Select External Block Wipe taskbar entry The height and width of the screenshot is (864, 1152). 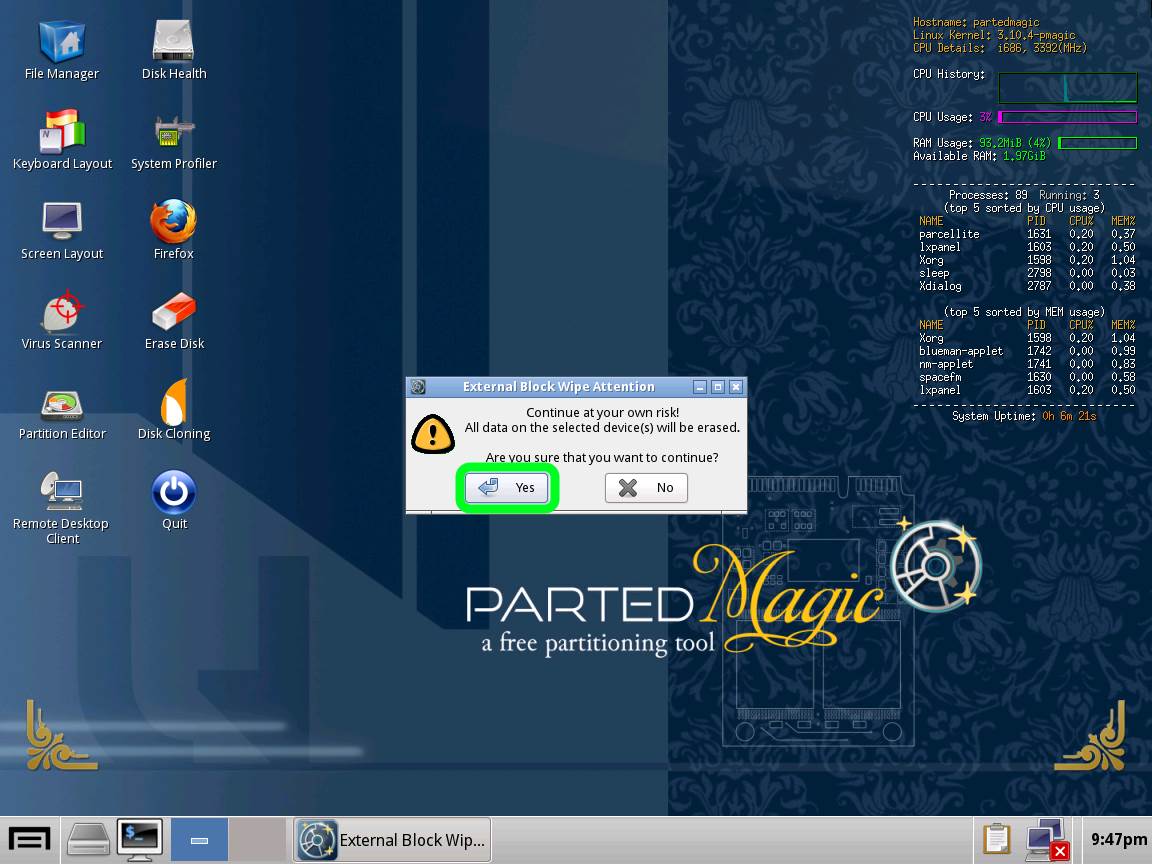pyautogui.click(x=392, y=840)
